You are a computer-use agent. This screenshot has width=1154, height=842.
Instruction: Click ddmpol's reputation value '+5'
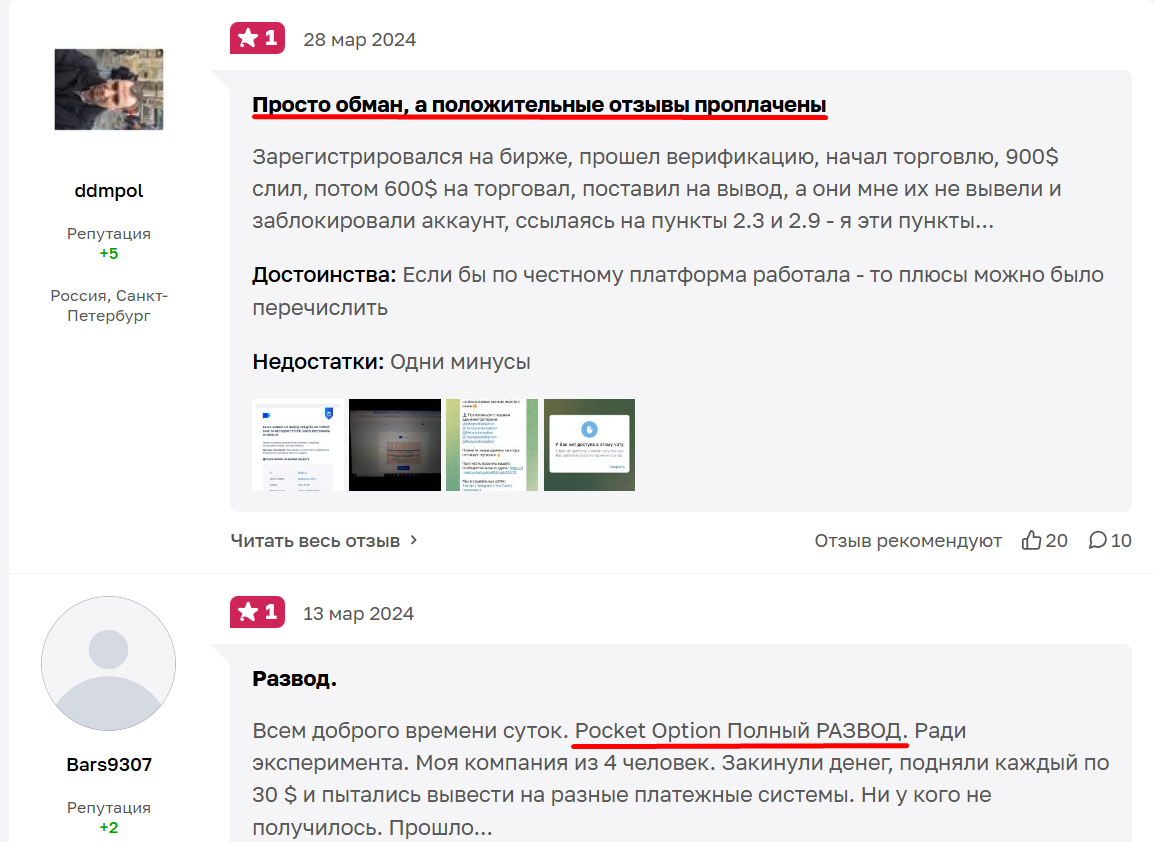pos(109,254)
